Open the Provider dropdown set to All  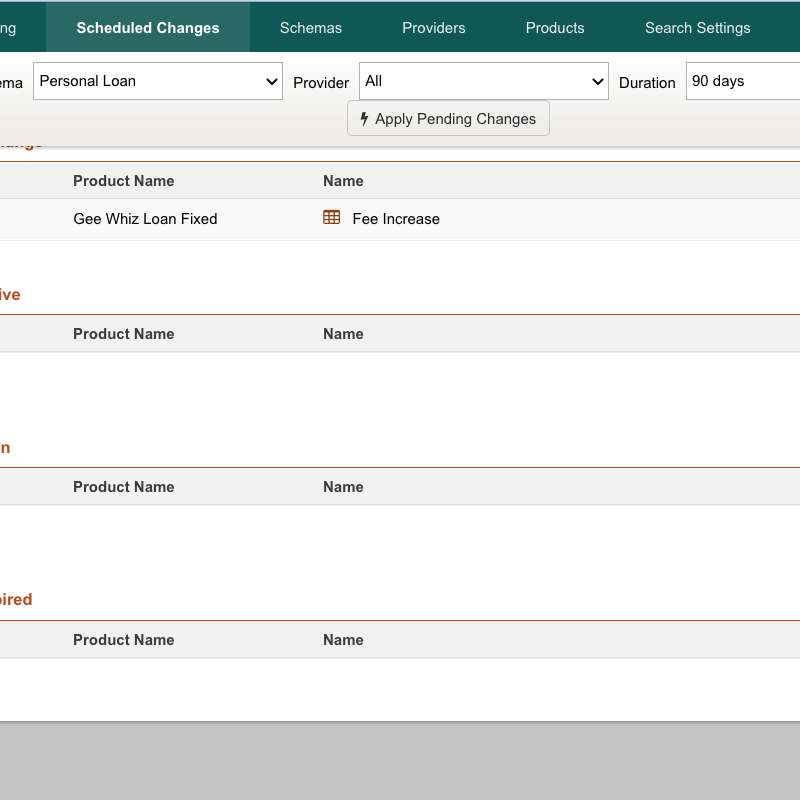coord(484,81)
